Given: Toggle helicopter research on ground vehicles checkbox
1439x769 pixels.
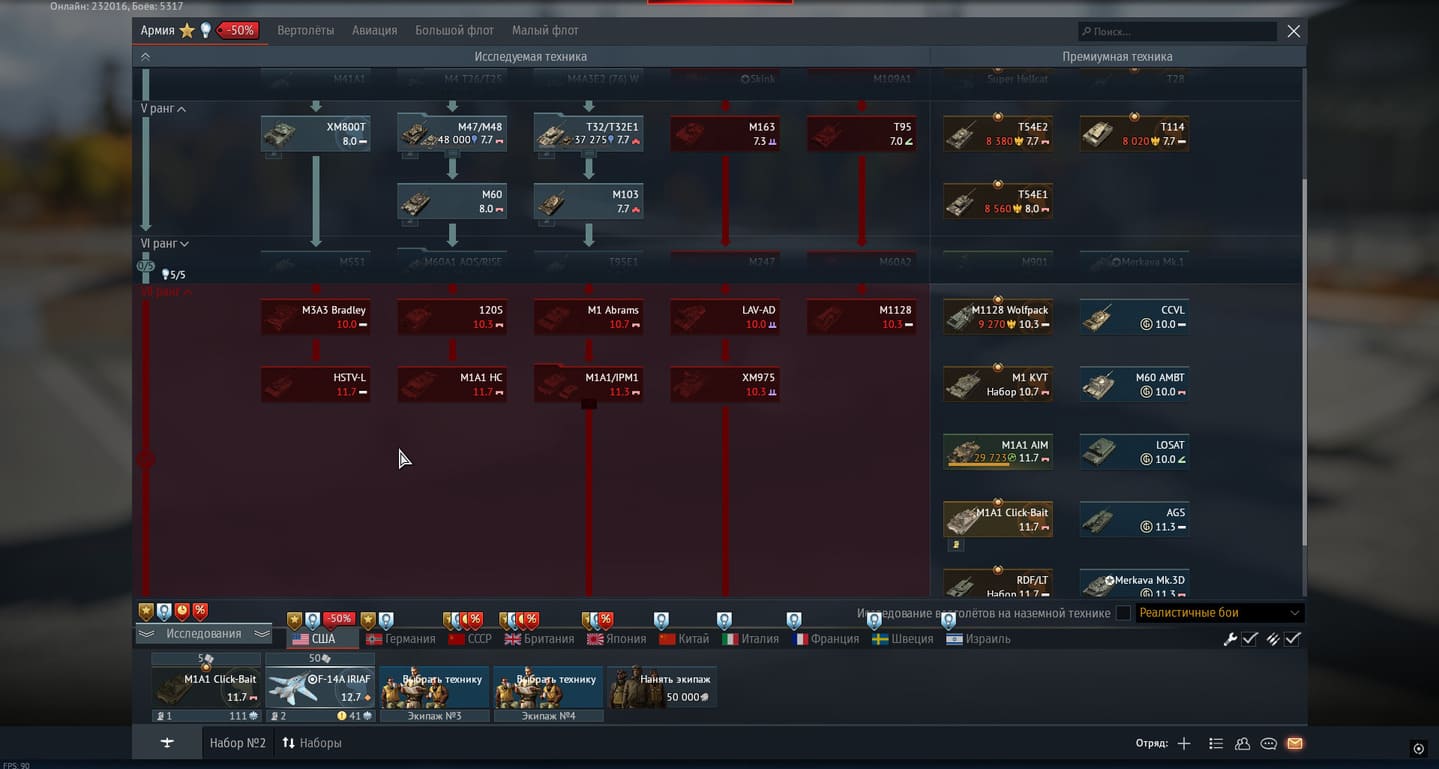Looking at the screenshot, I should [x=1123, y=613].
